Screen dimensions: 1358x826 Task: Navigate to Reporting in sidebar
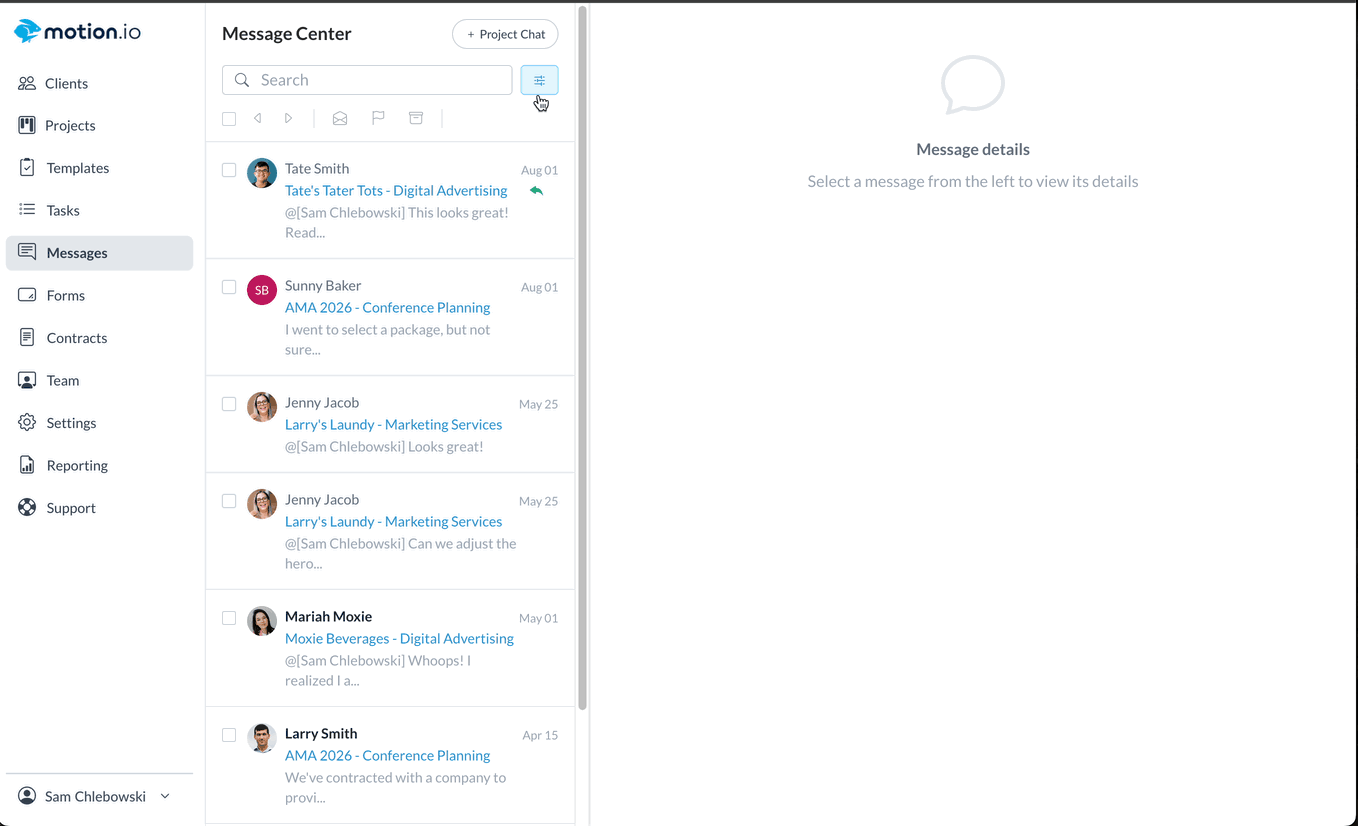click(76, 465)
